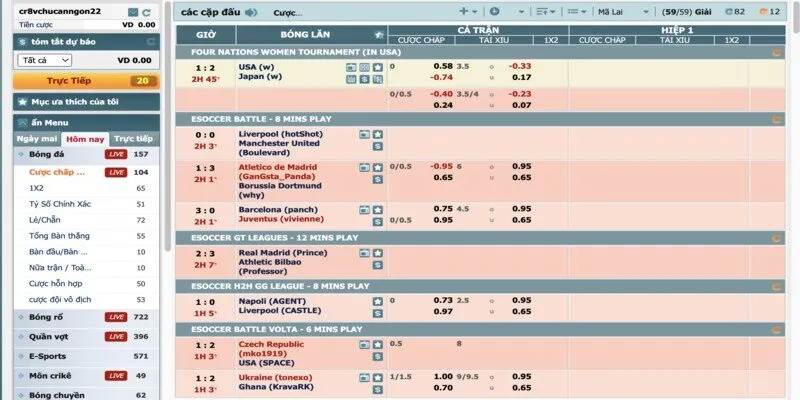The height and width of the screenshot is (400, 800).
Task: Select Cược hỗn hợp market
Action: click(56, 284)
